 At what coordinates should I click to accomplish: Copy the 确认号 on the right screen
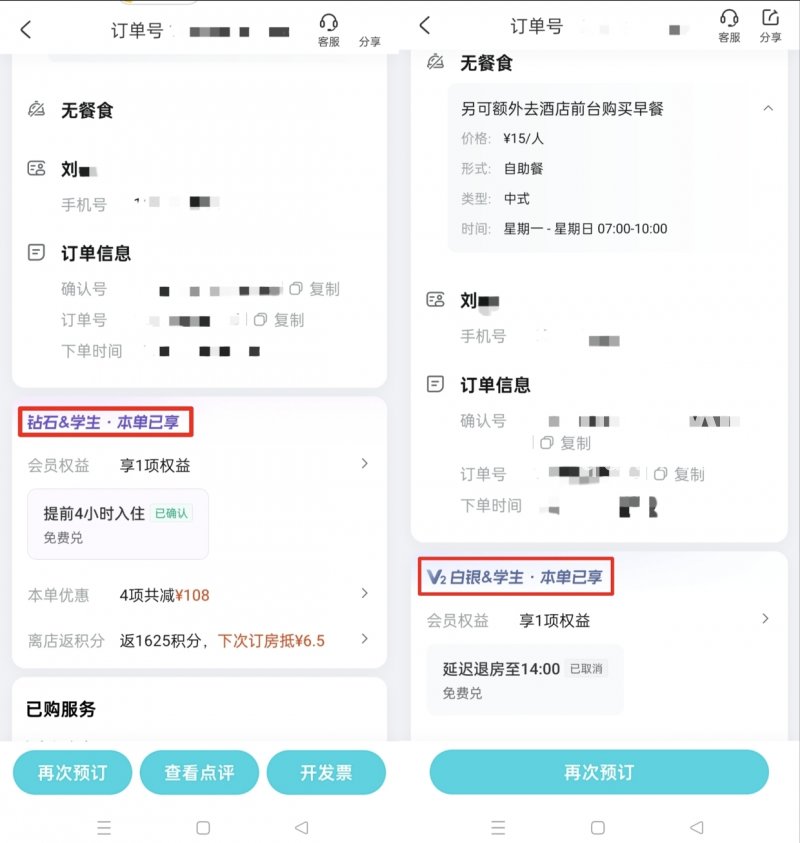566,443
